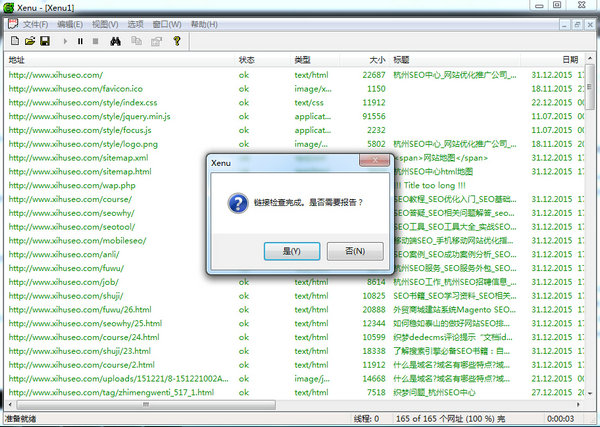Sort by the 大小 column header
Screen dimensions: 600x427
(364, 60)
